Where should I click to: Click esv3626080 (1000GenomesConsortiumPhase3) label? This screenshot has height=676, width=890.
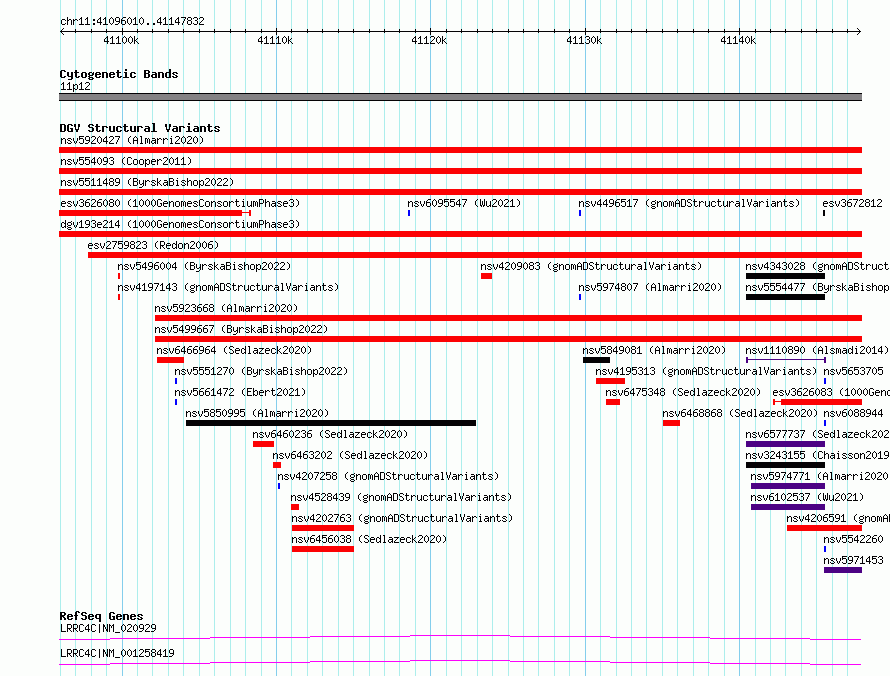pos(180,203)
